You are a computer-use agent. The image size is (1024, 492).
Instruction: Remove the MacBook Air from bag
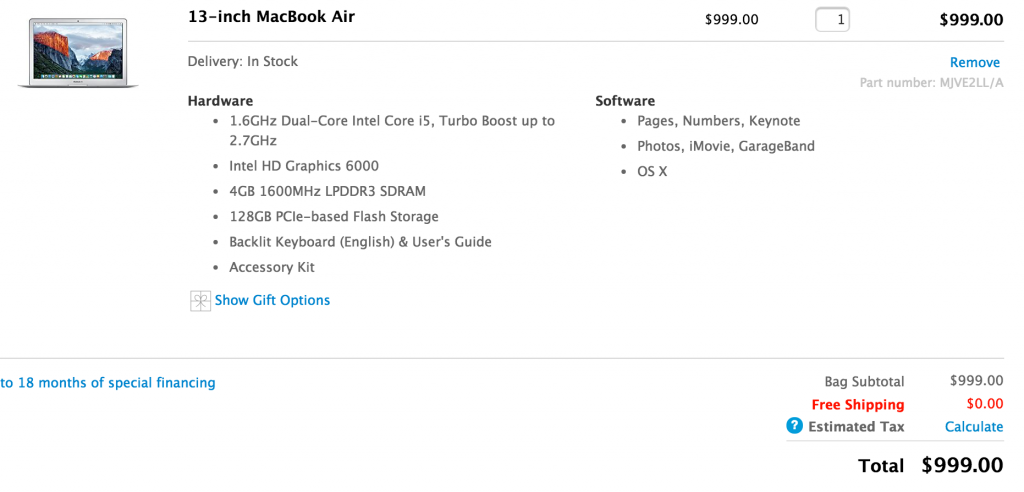974,62
